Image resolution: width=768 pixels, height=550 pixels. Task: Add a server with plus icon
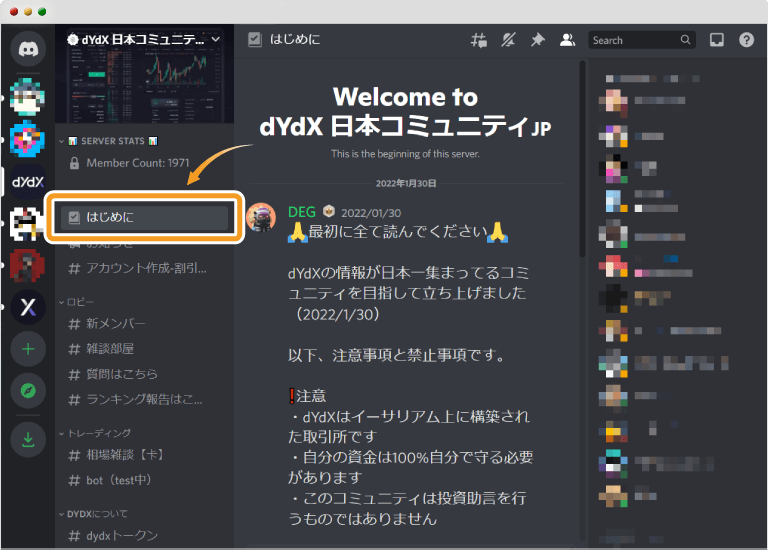[28, 349]
